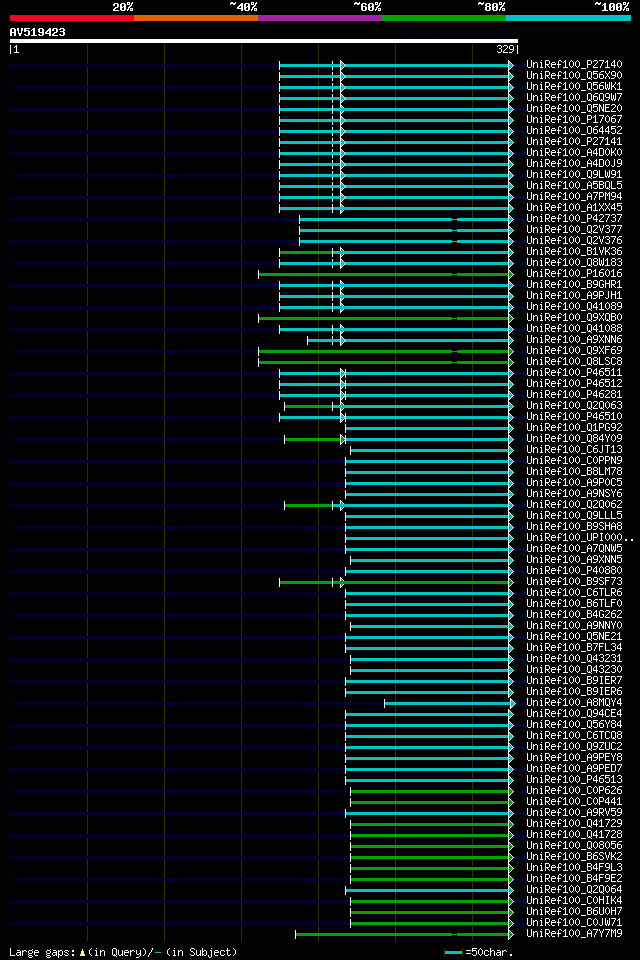Viewport: 640px width, 960px height.
Task: Pick the UniRef100_Q2Q063 row label
Action: click(574, 406)
